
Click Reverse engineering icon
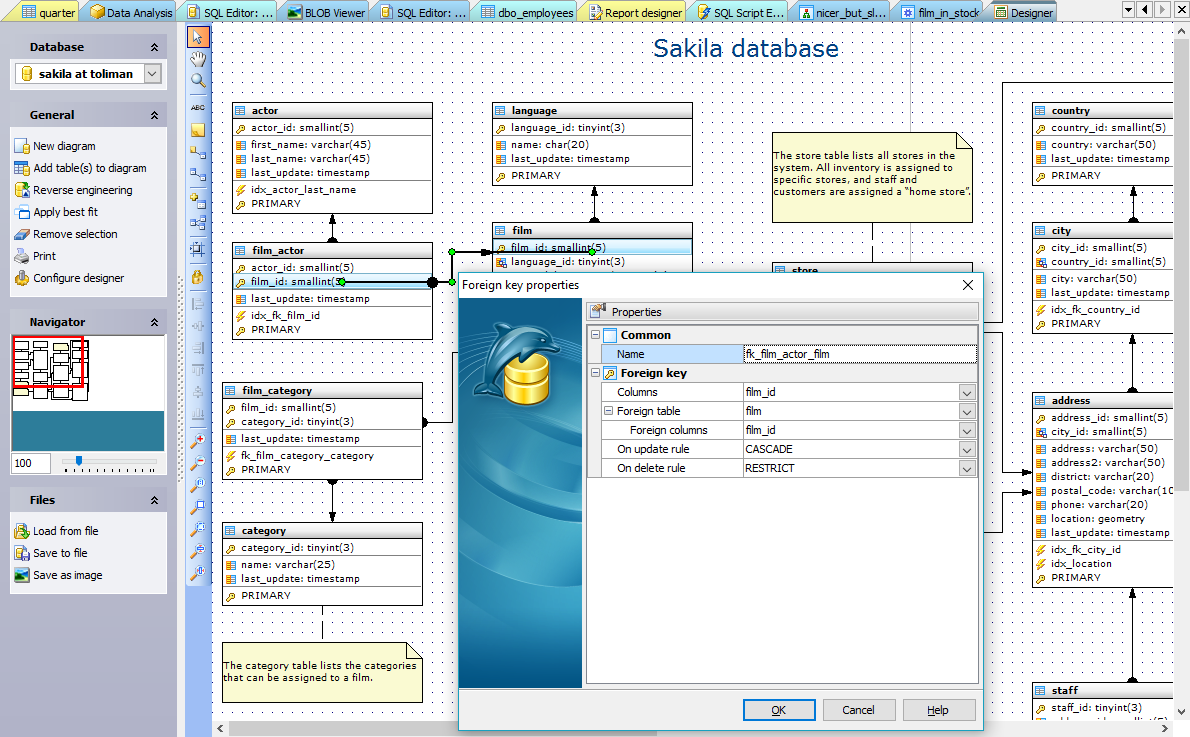tap(22, 190)
